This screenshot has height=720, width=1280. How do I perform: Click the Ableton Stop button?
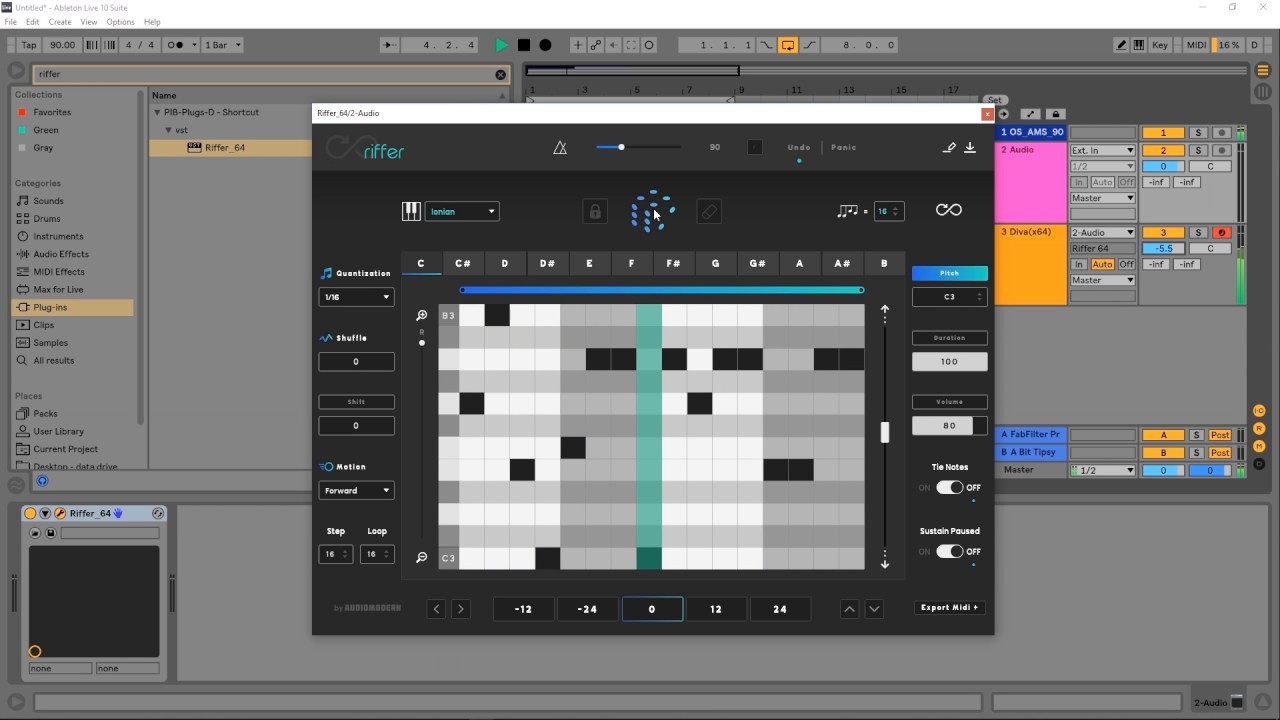click(x=523, y=45)
